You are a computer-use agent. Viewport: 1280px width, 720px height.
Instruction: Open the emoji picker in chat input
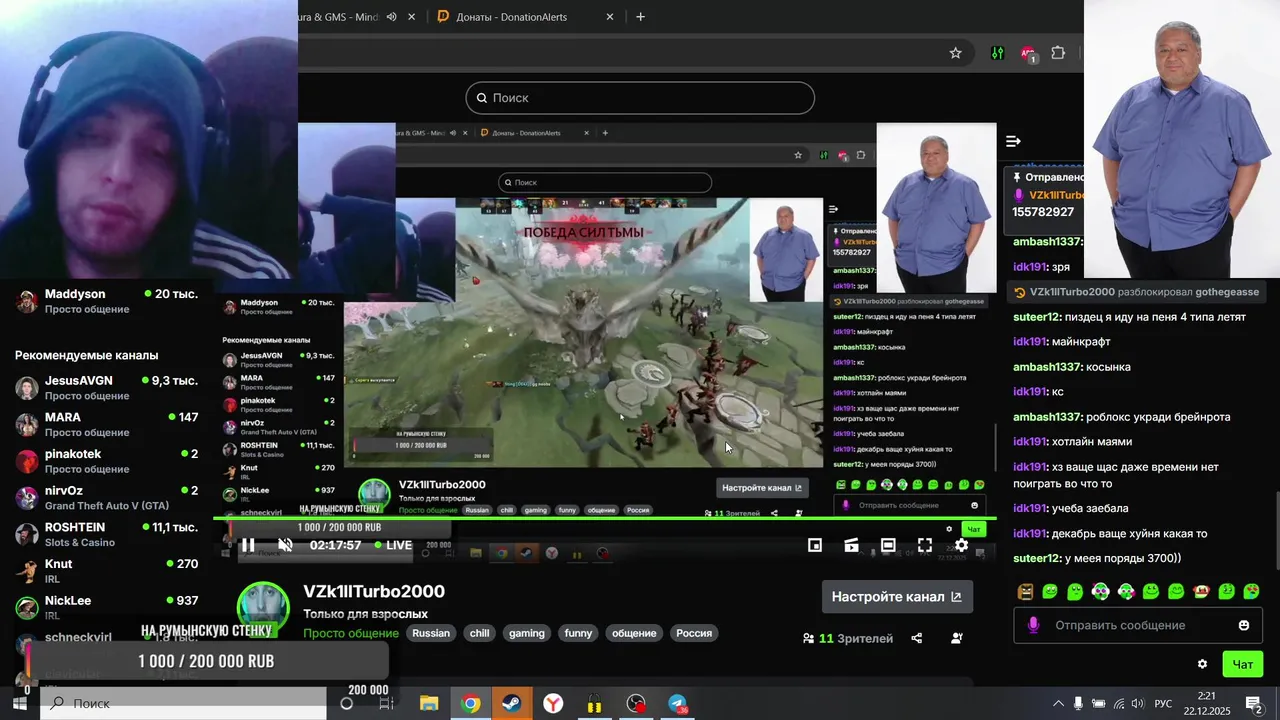(x=1244, y=625)
